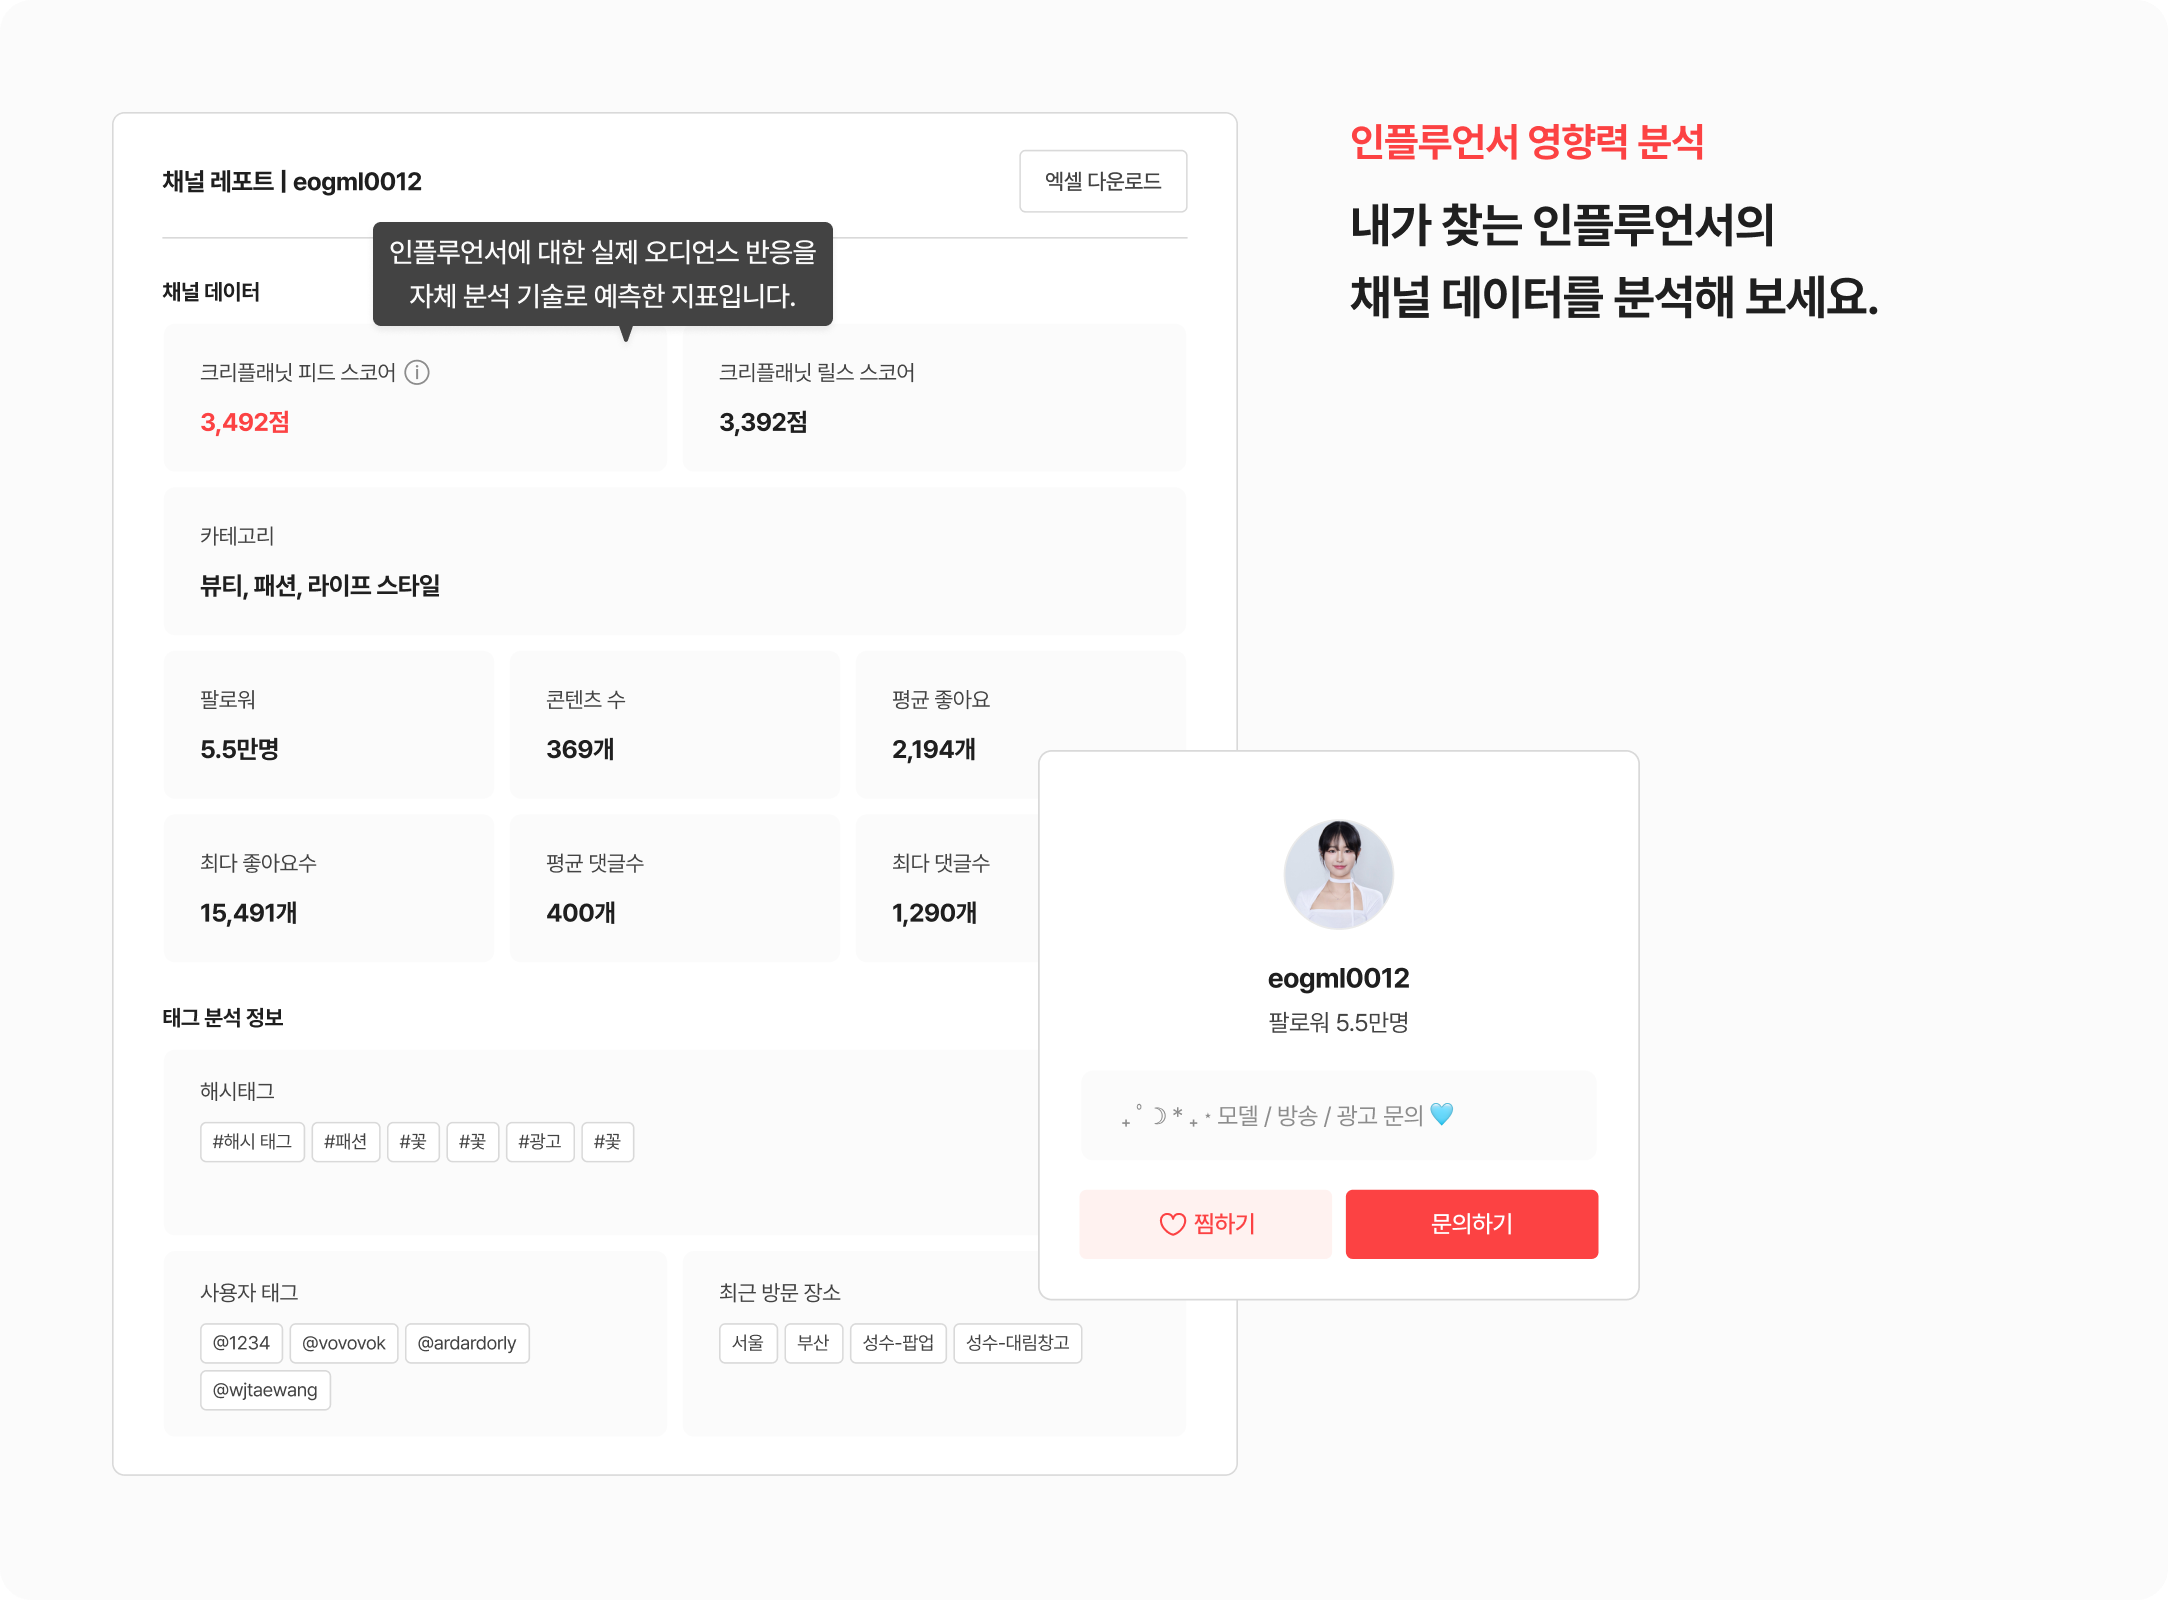The width and height of the screenshot is (2168, 1600).
Task: Select the #패션 hashtag chip
Action: [x=346, y=1142]
